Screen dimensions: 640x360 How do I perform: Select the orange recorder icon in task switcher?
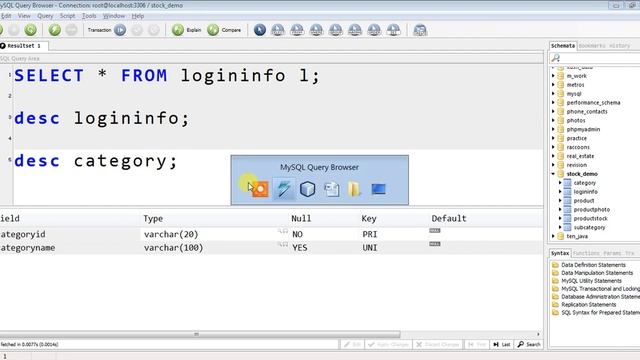(260, 189)
